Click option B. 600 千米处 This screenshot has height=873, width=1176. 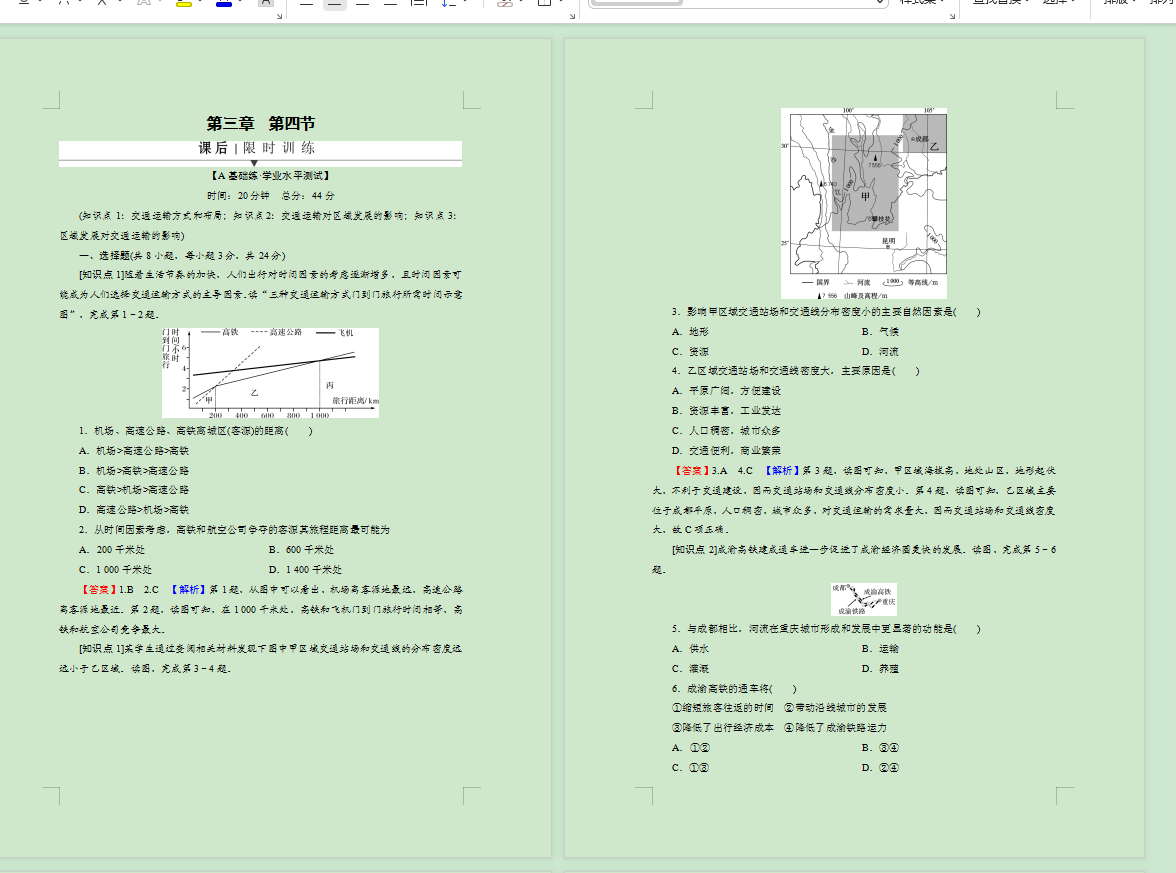pos(302,550)
